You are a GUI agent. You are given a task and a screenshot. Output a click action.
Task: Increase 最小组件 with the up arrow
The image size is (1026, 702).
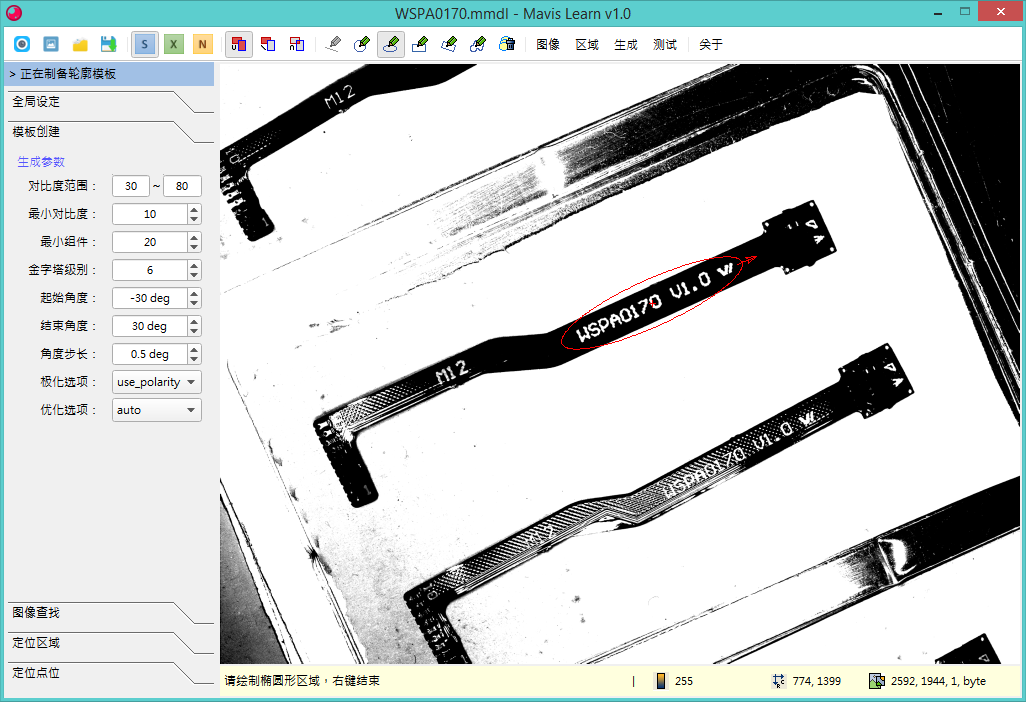click(x=194, y=237)
